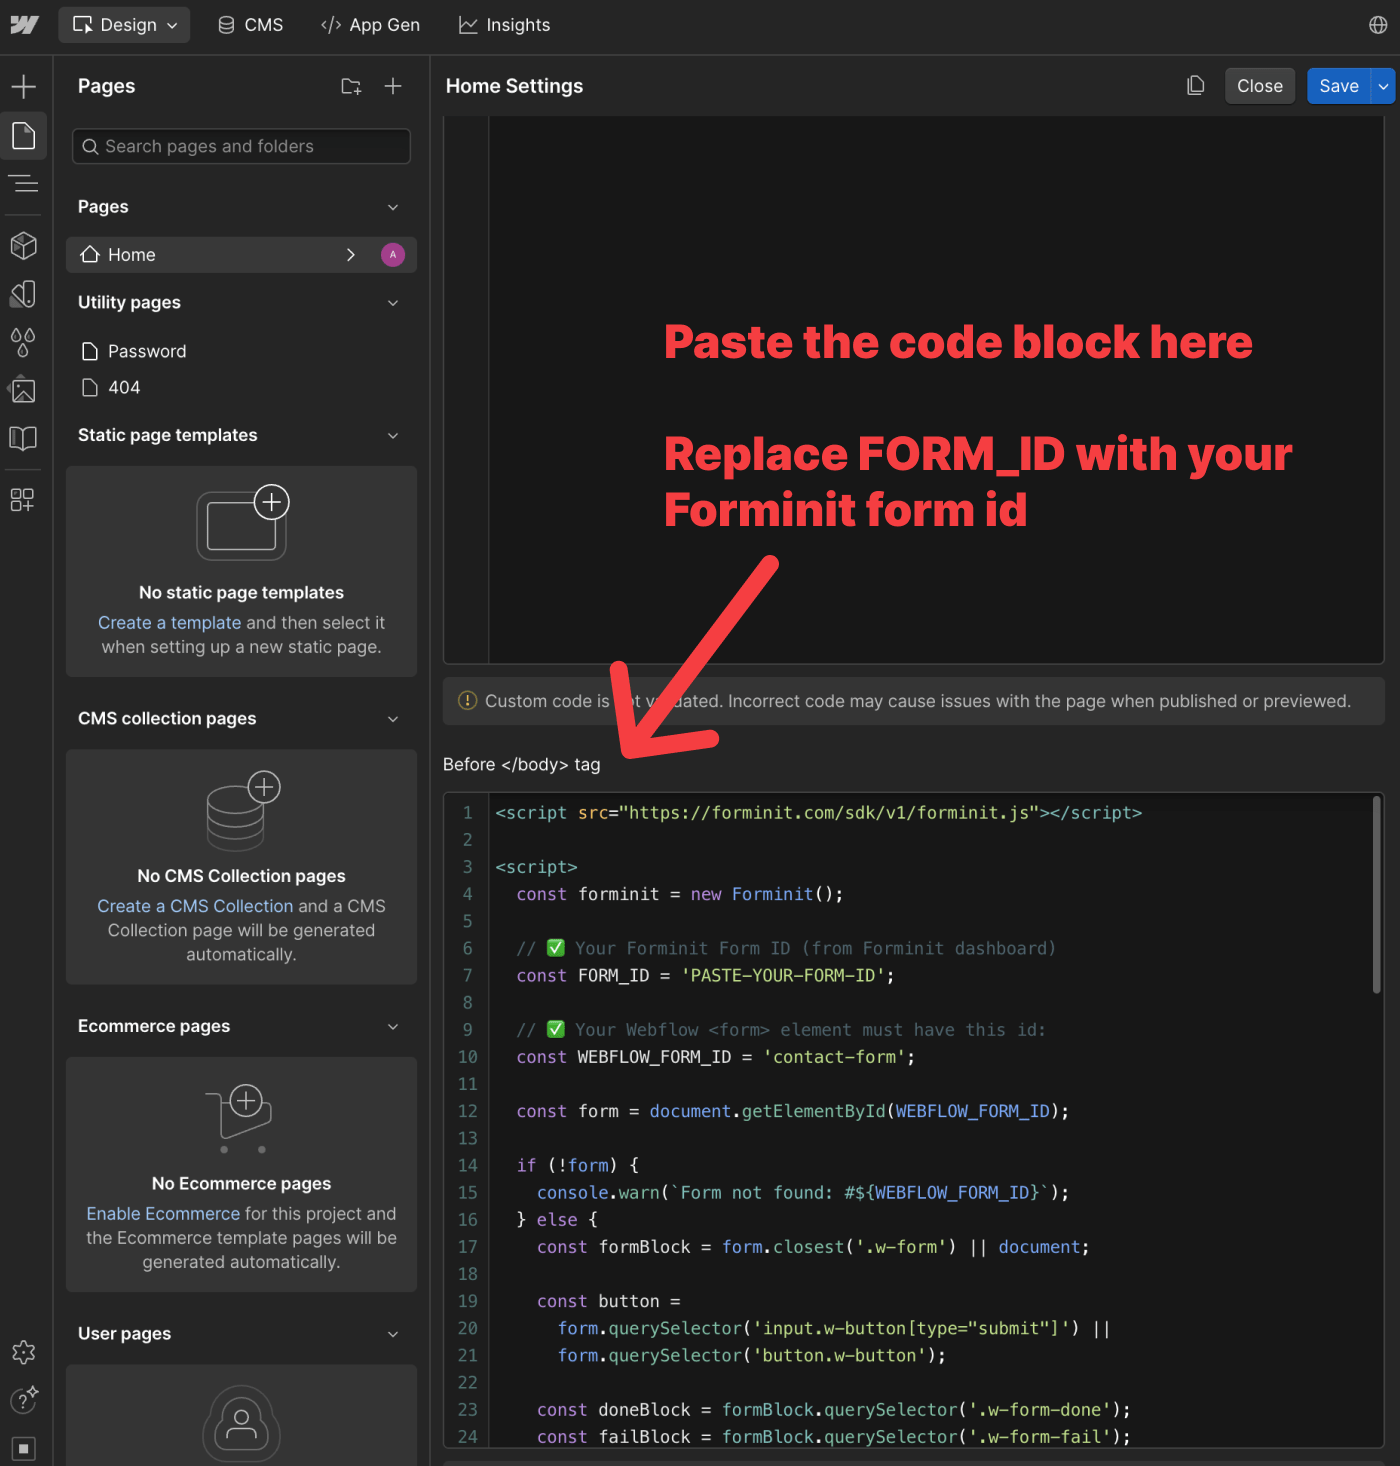Open the Variables panel droplets icon
1400x1466 pixels.
pos(24,343)
